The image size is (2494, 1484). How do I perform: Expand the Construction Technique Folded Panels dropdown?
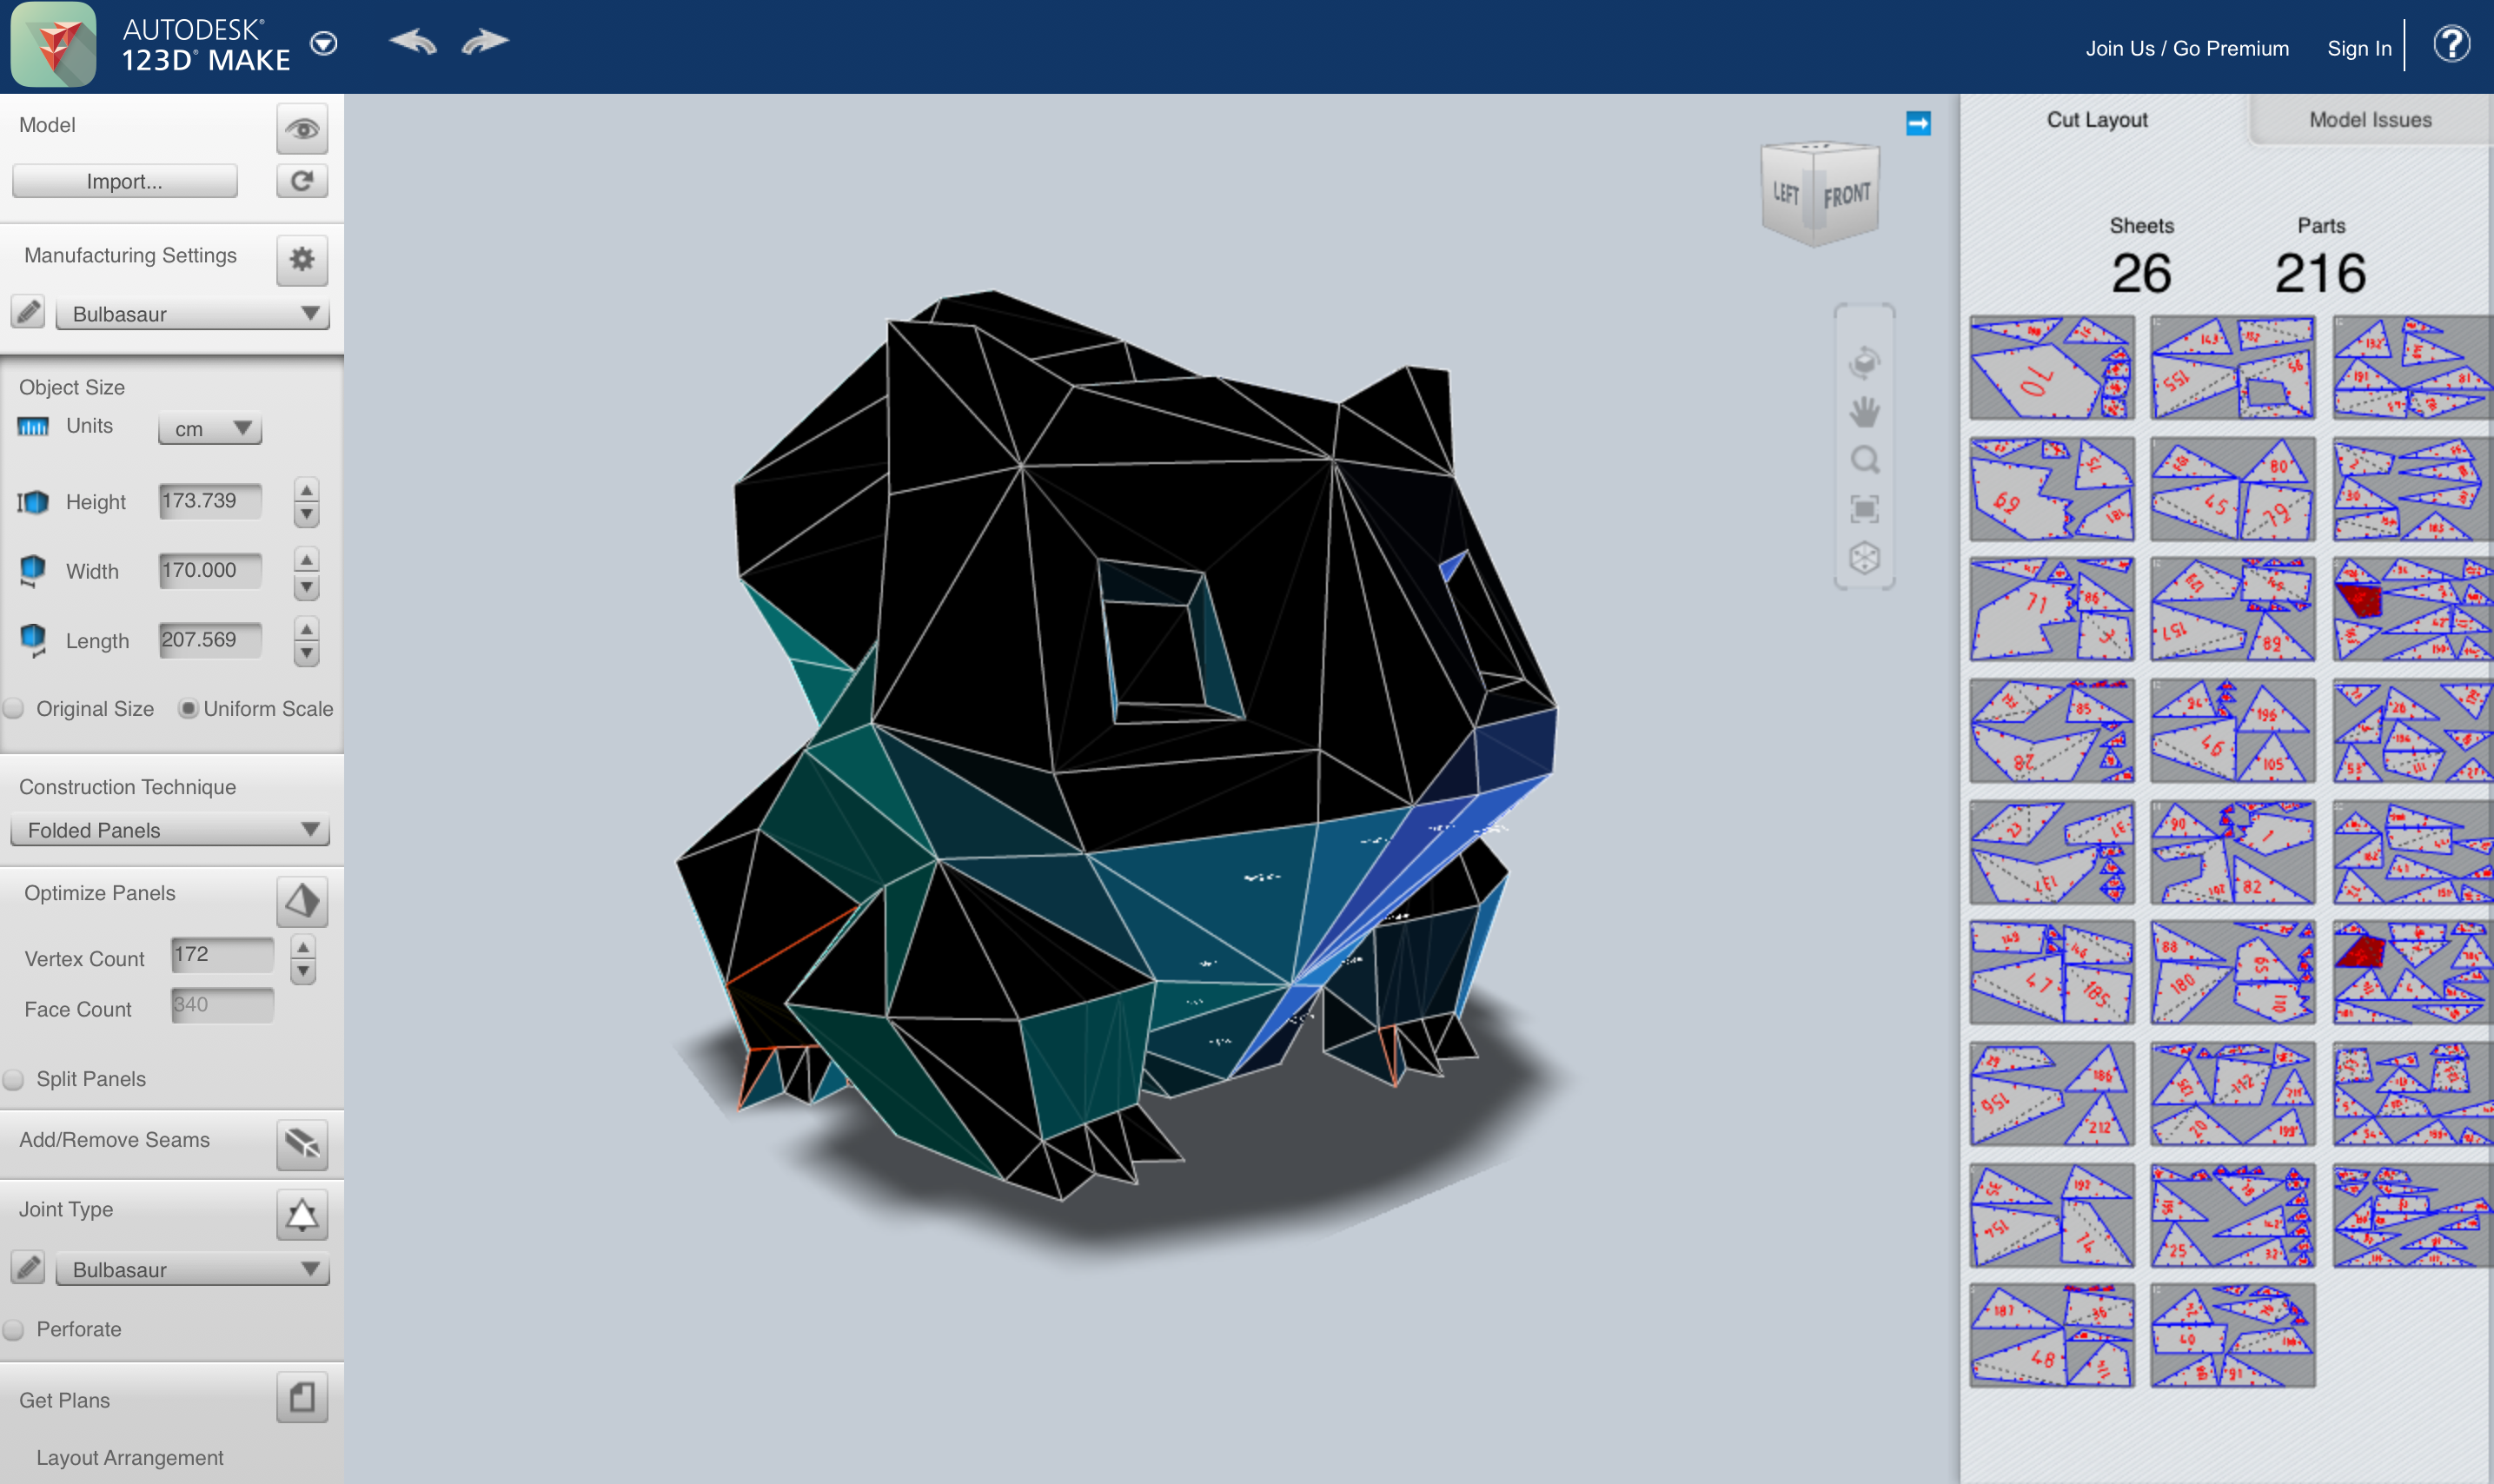(x=170, y=830)
